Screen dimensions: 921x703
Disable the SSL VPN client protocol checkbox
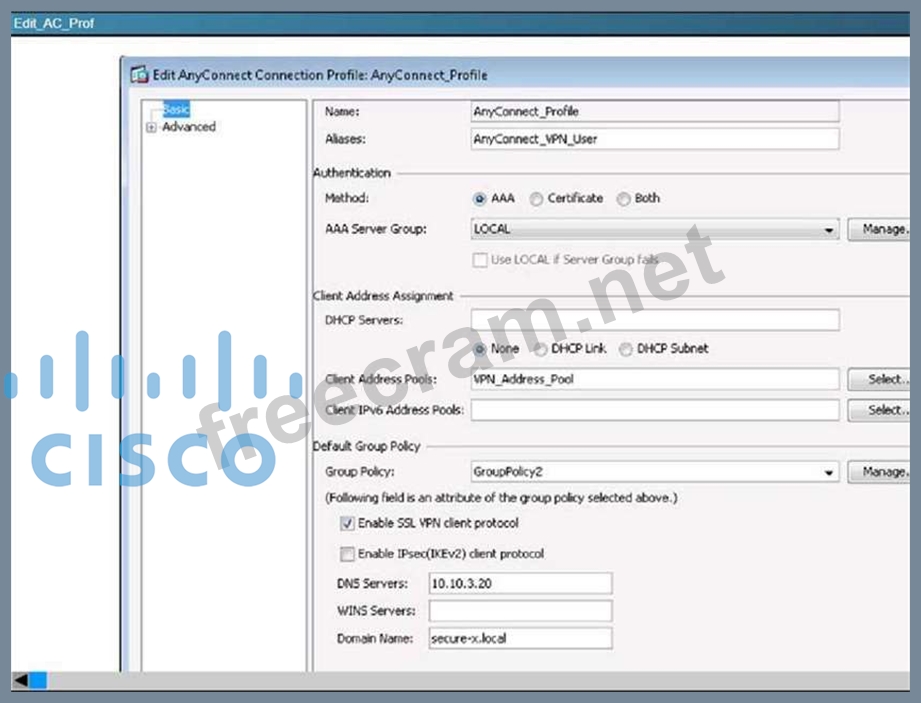coord(347,523)
